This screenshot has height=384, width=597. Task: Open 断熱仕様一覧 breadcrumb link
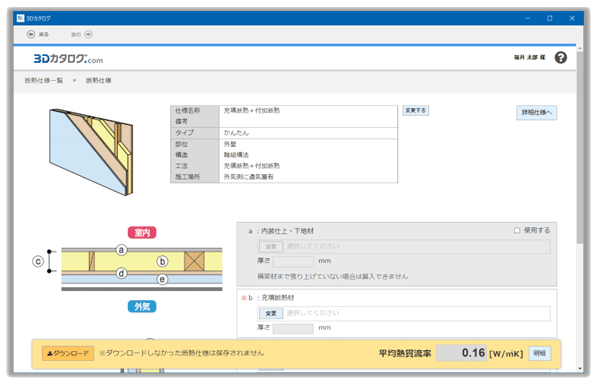pos(44,80)
